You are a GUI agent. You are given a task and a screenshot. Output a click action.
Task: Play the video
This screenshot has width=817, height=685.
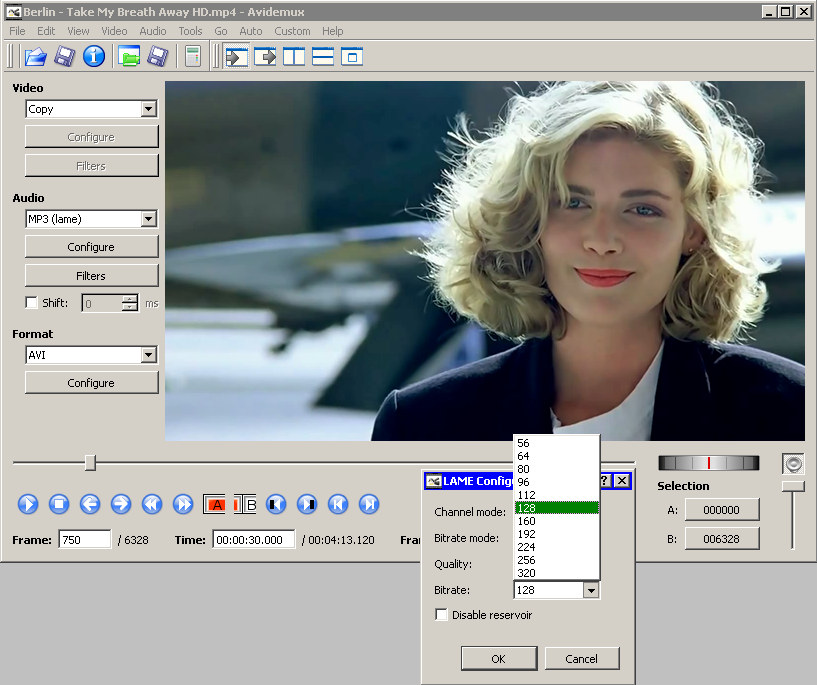coord(28,504)
